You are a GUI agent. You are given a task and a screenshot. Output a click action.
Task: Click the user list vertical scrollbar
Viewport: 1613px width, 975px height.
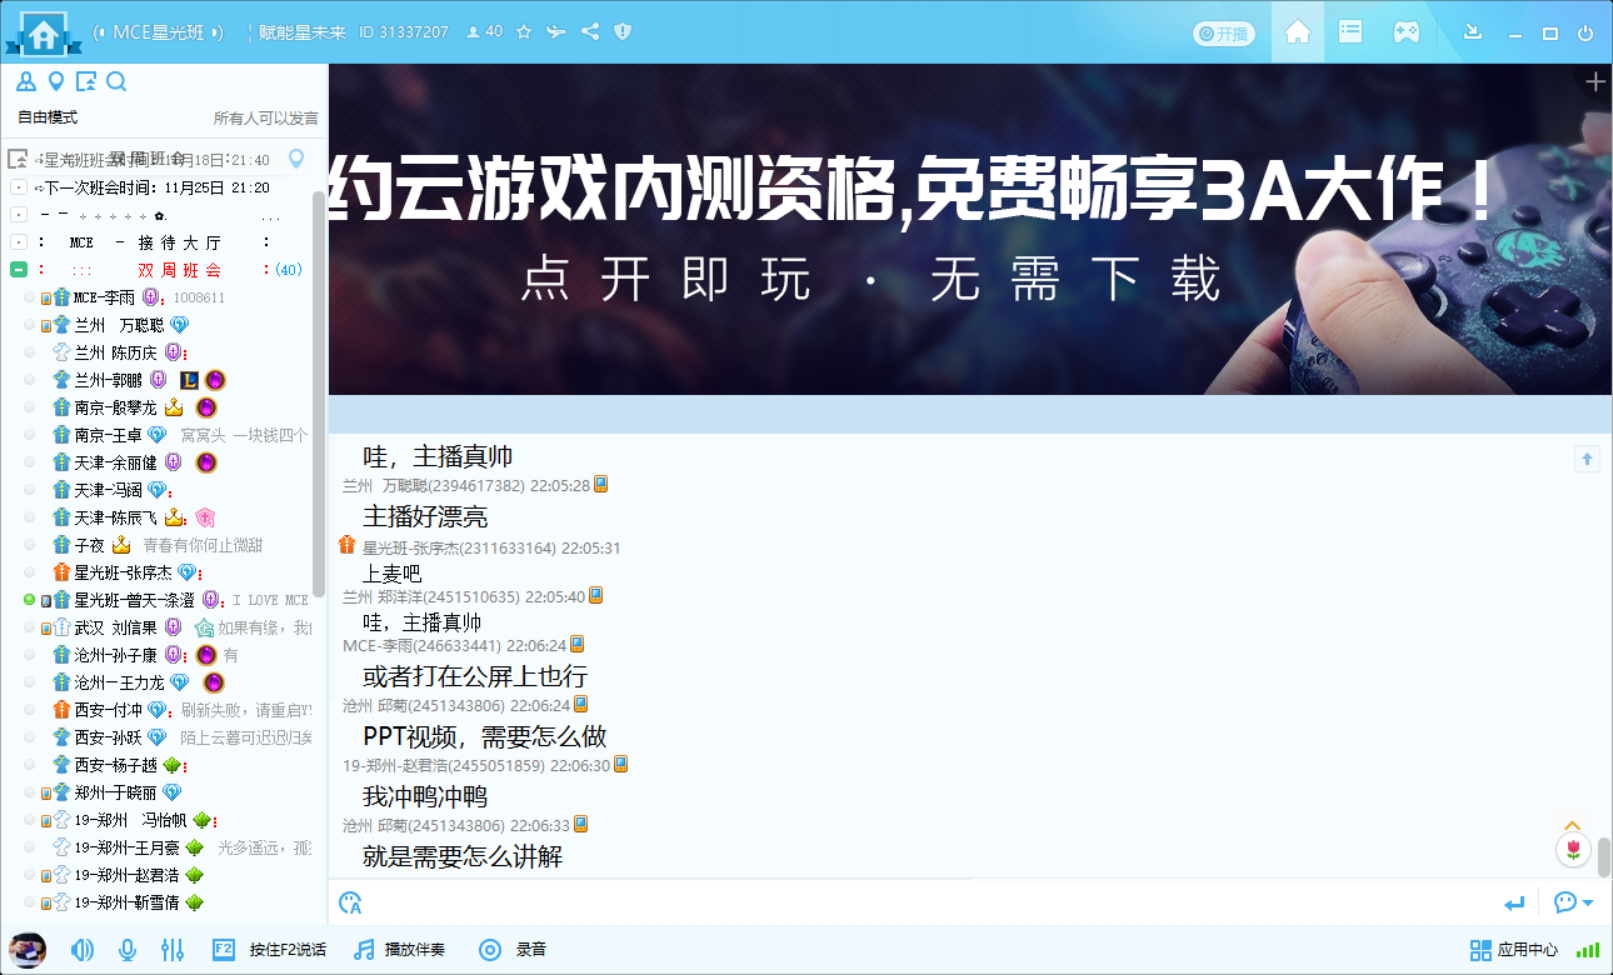pyautogui.click(x=319, y=400)
